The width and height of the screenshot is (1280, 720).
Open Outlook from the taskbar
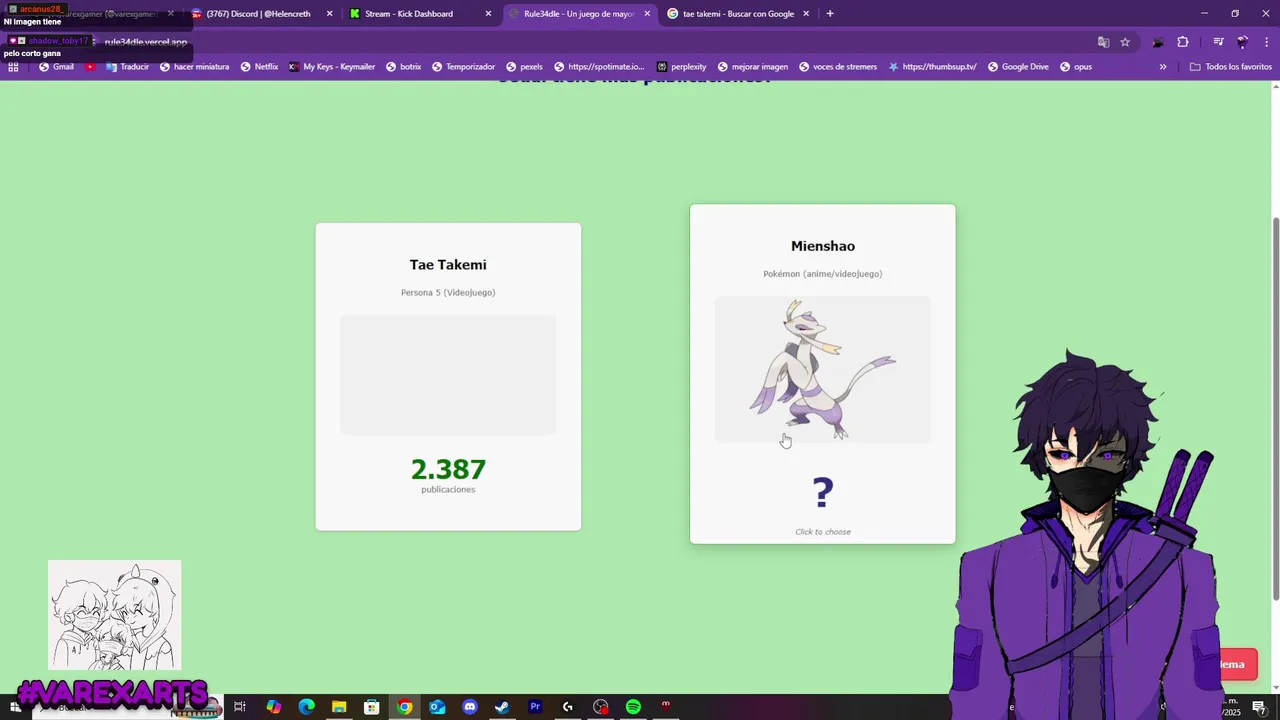click(x=437, y=707)
